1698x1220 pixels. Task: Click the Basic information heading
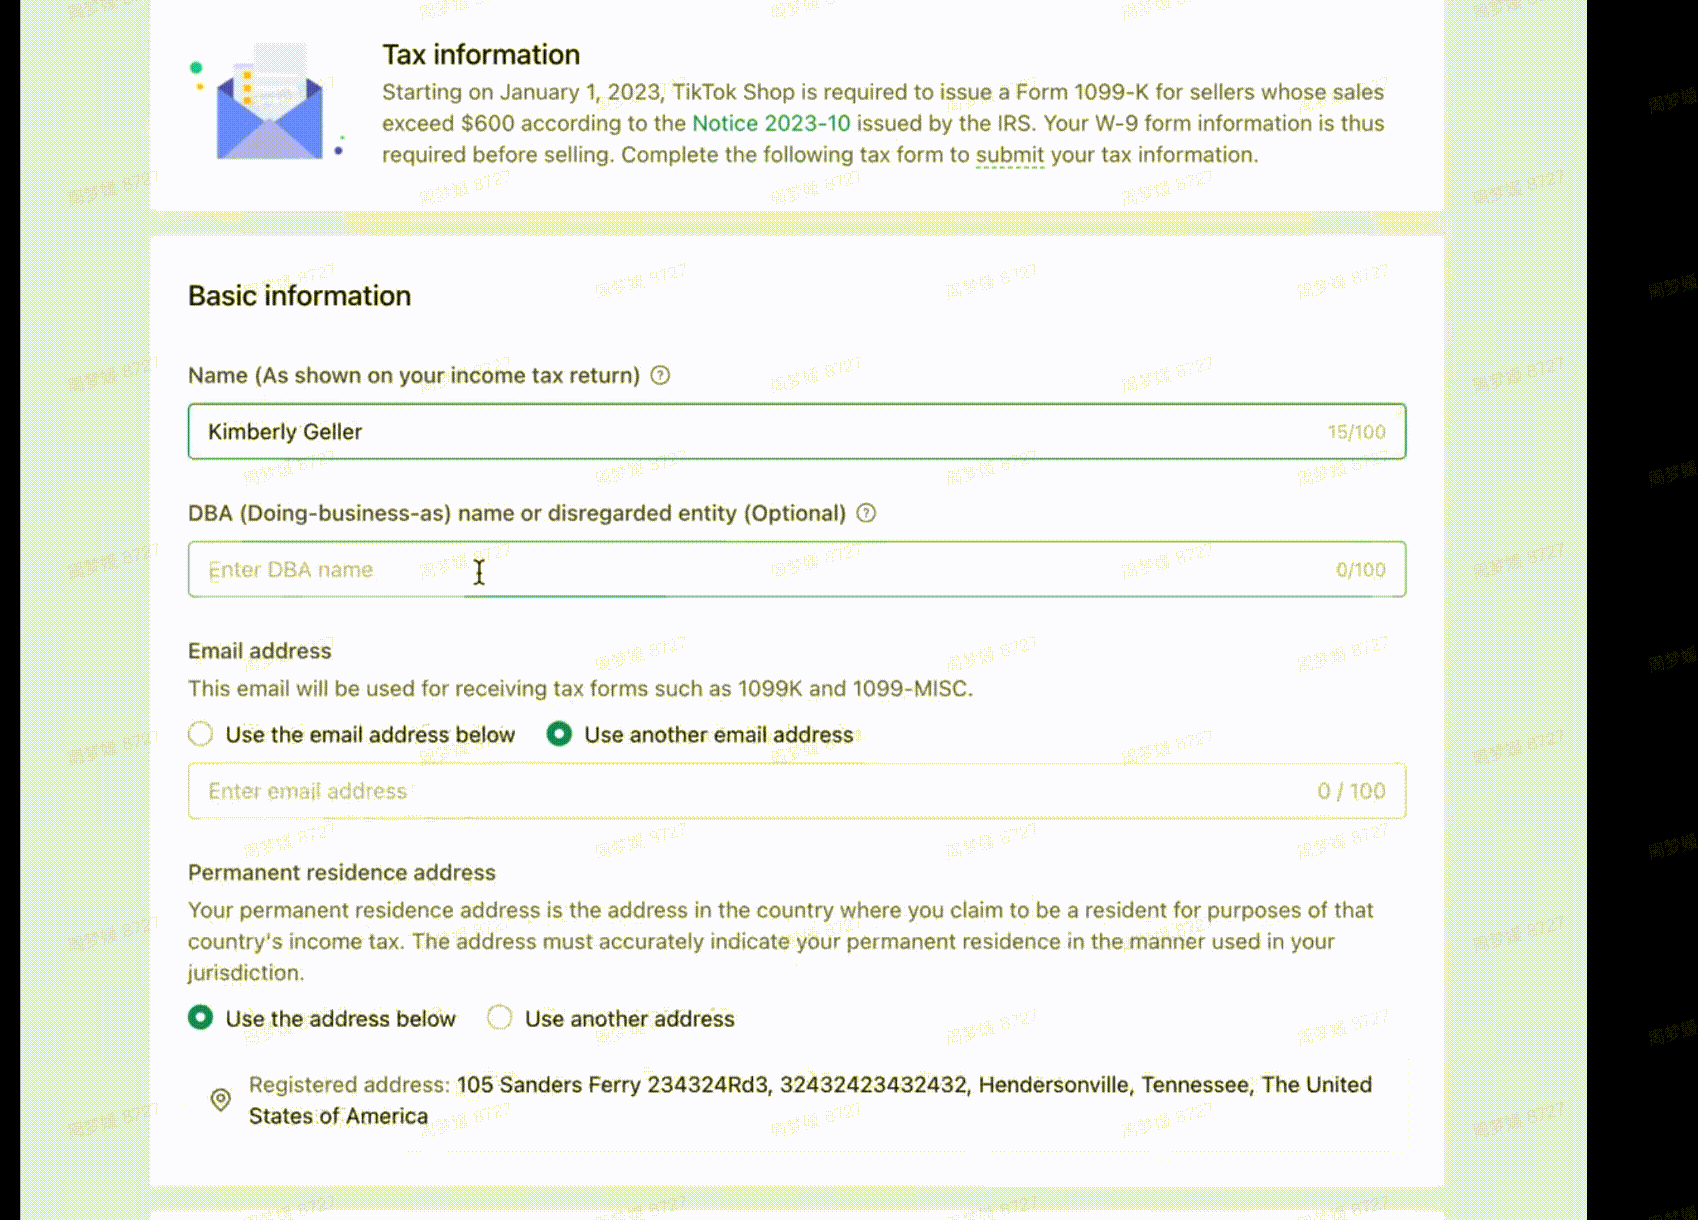(x=300, y=296)
